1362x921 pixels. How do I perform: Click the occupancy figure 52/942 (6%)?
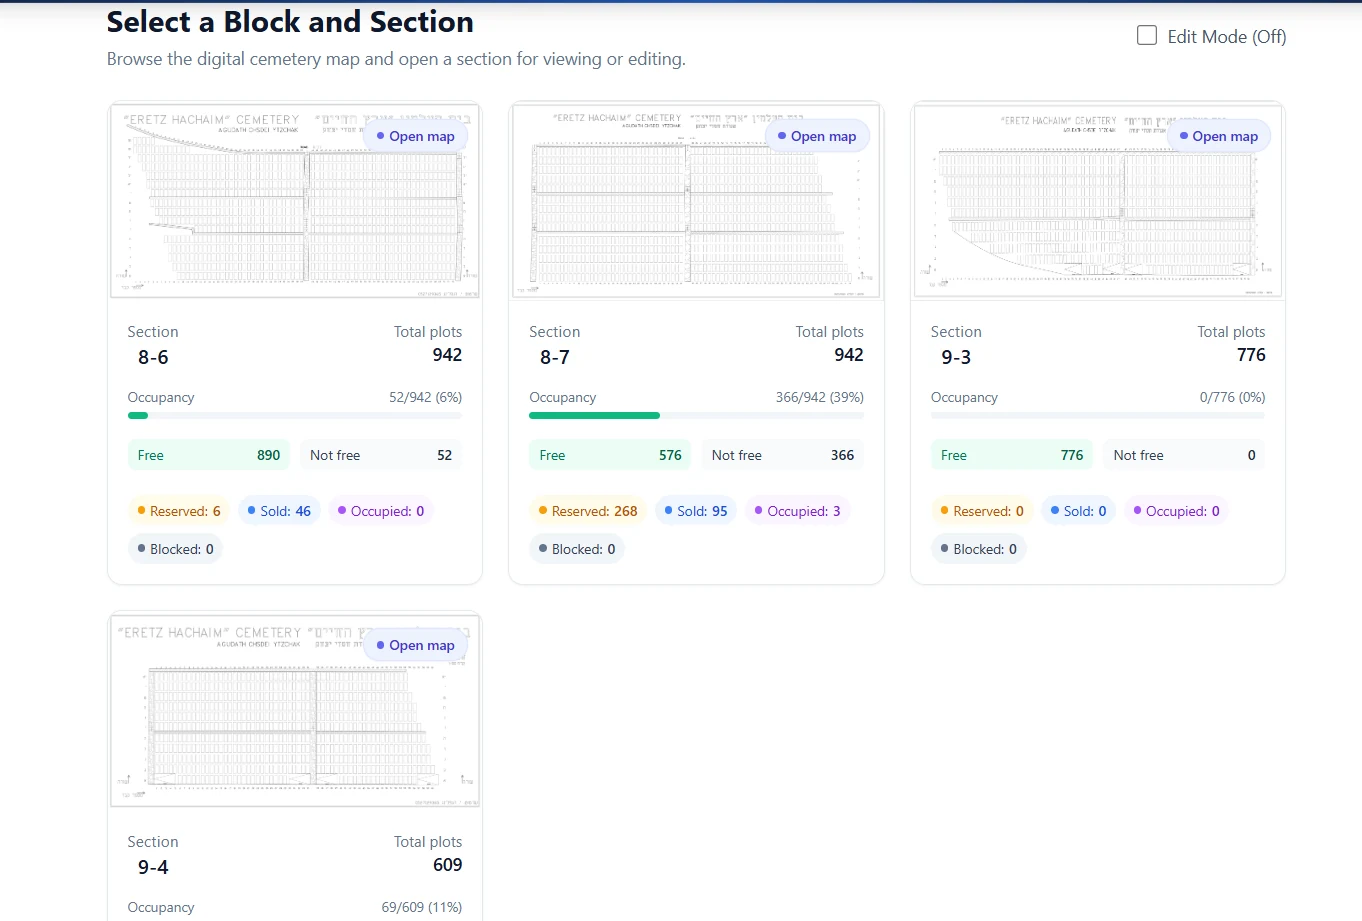425,397
